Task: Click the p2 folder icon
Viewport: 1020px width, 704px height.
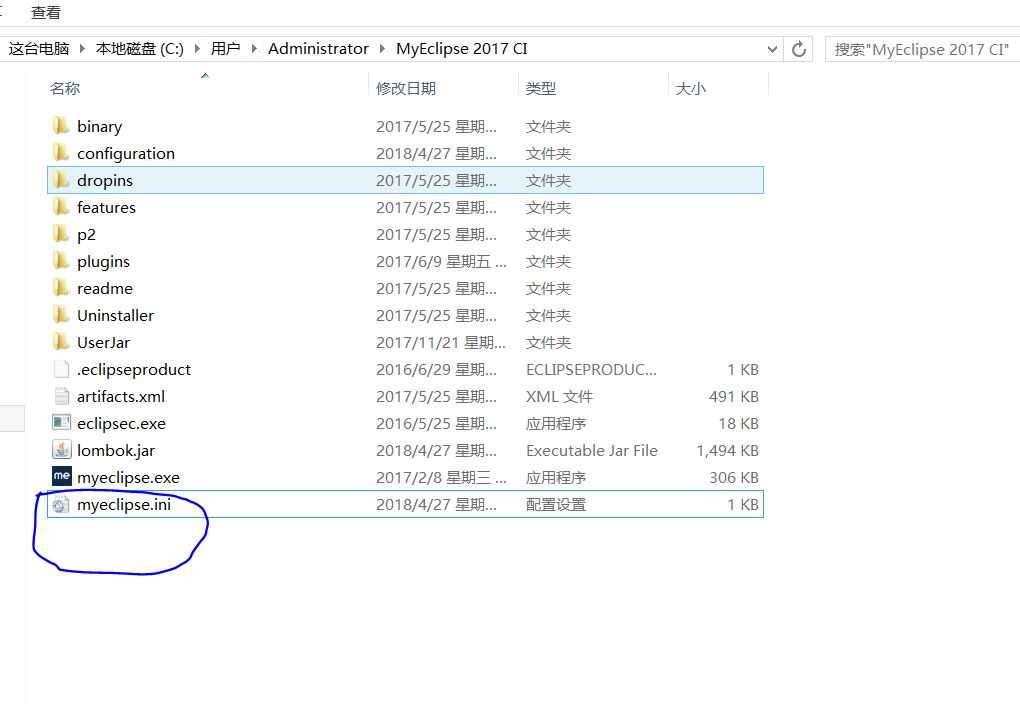Action: pyautogui.click(x=60, y=234)
